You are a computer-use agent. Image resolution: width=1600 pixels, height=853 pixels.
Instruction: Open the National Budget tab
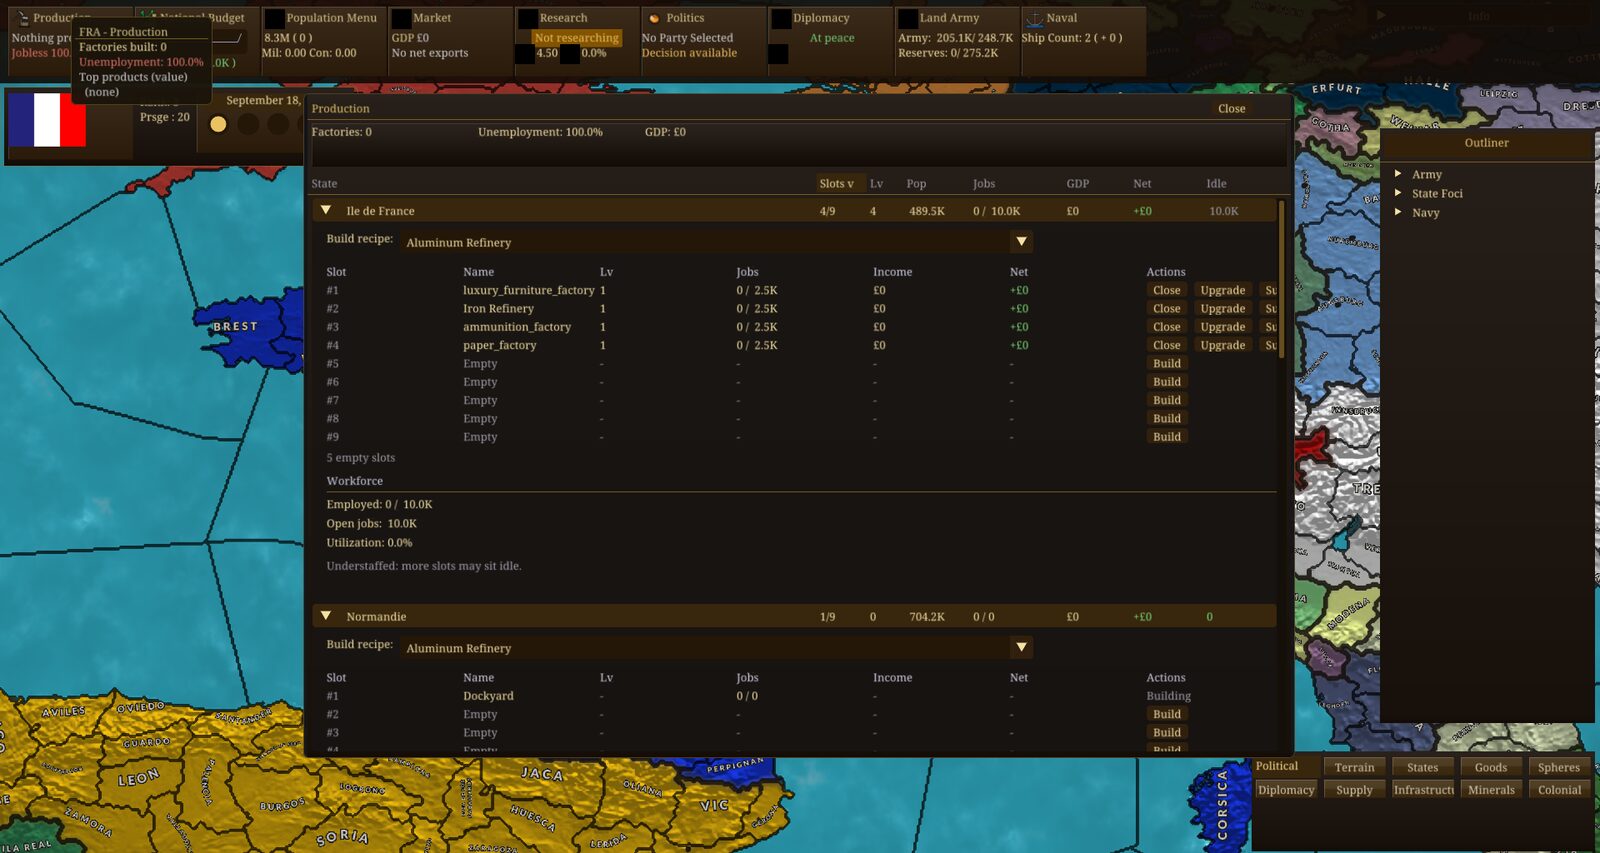(x=227, y=18)
